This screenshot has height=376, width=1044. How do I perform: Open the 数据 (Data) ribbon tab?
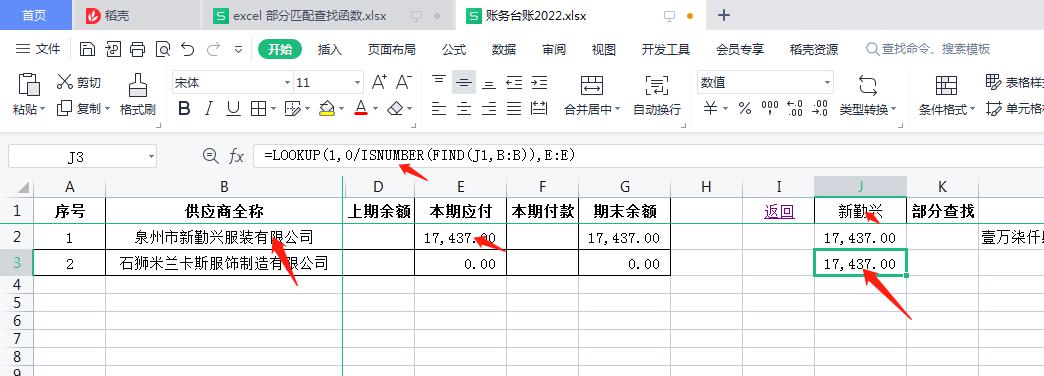[x=504, y=49]
